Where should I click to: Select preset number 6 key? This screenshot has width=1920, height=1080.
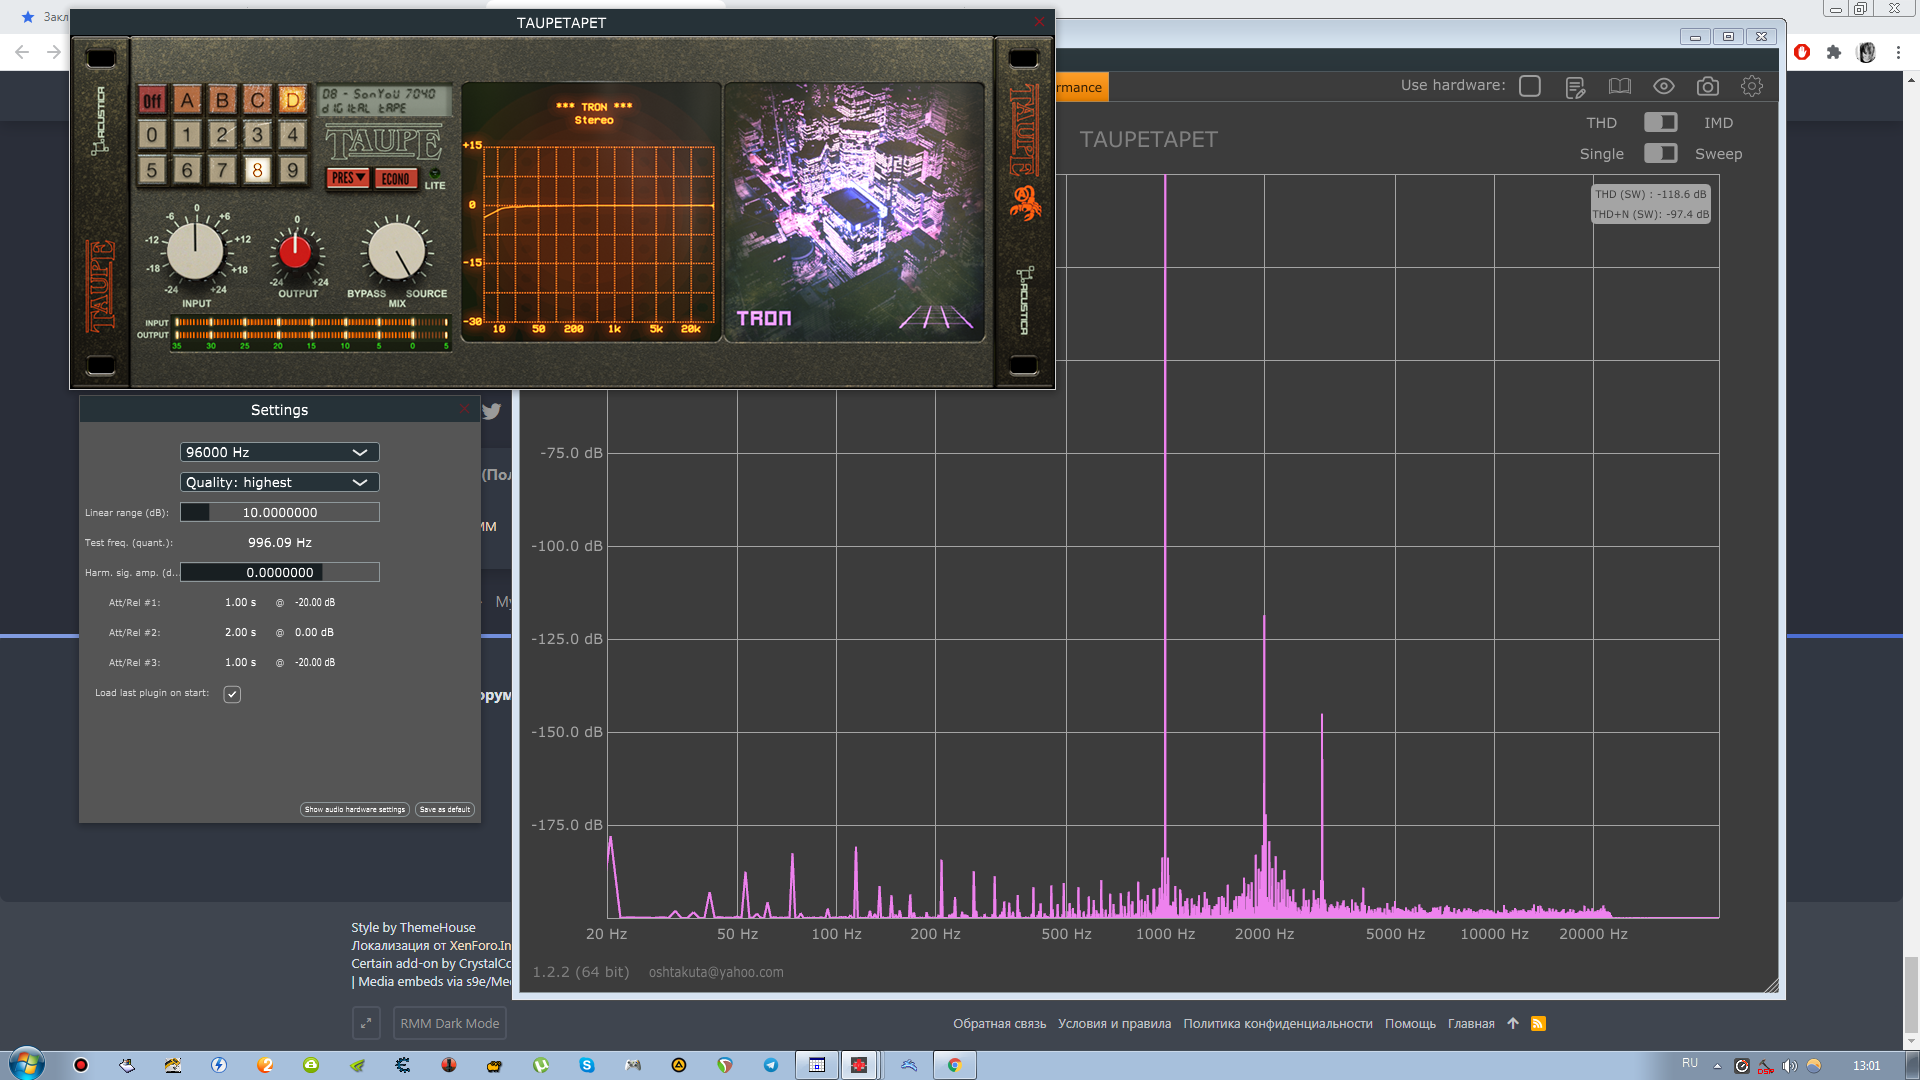coord(187,170)
